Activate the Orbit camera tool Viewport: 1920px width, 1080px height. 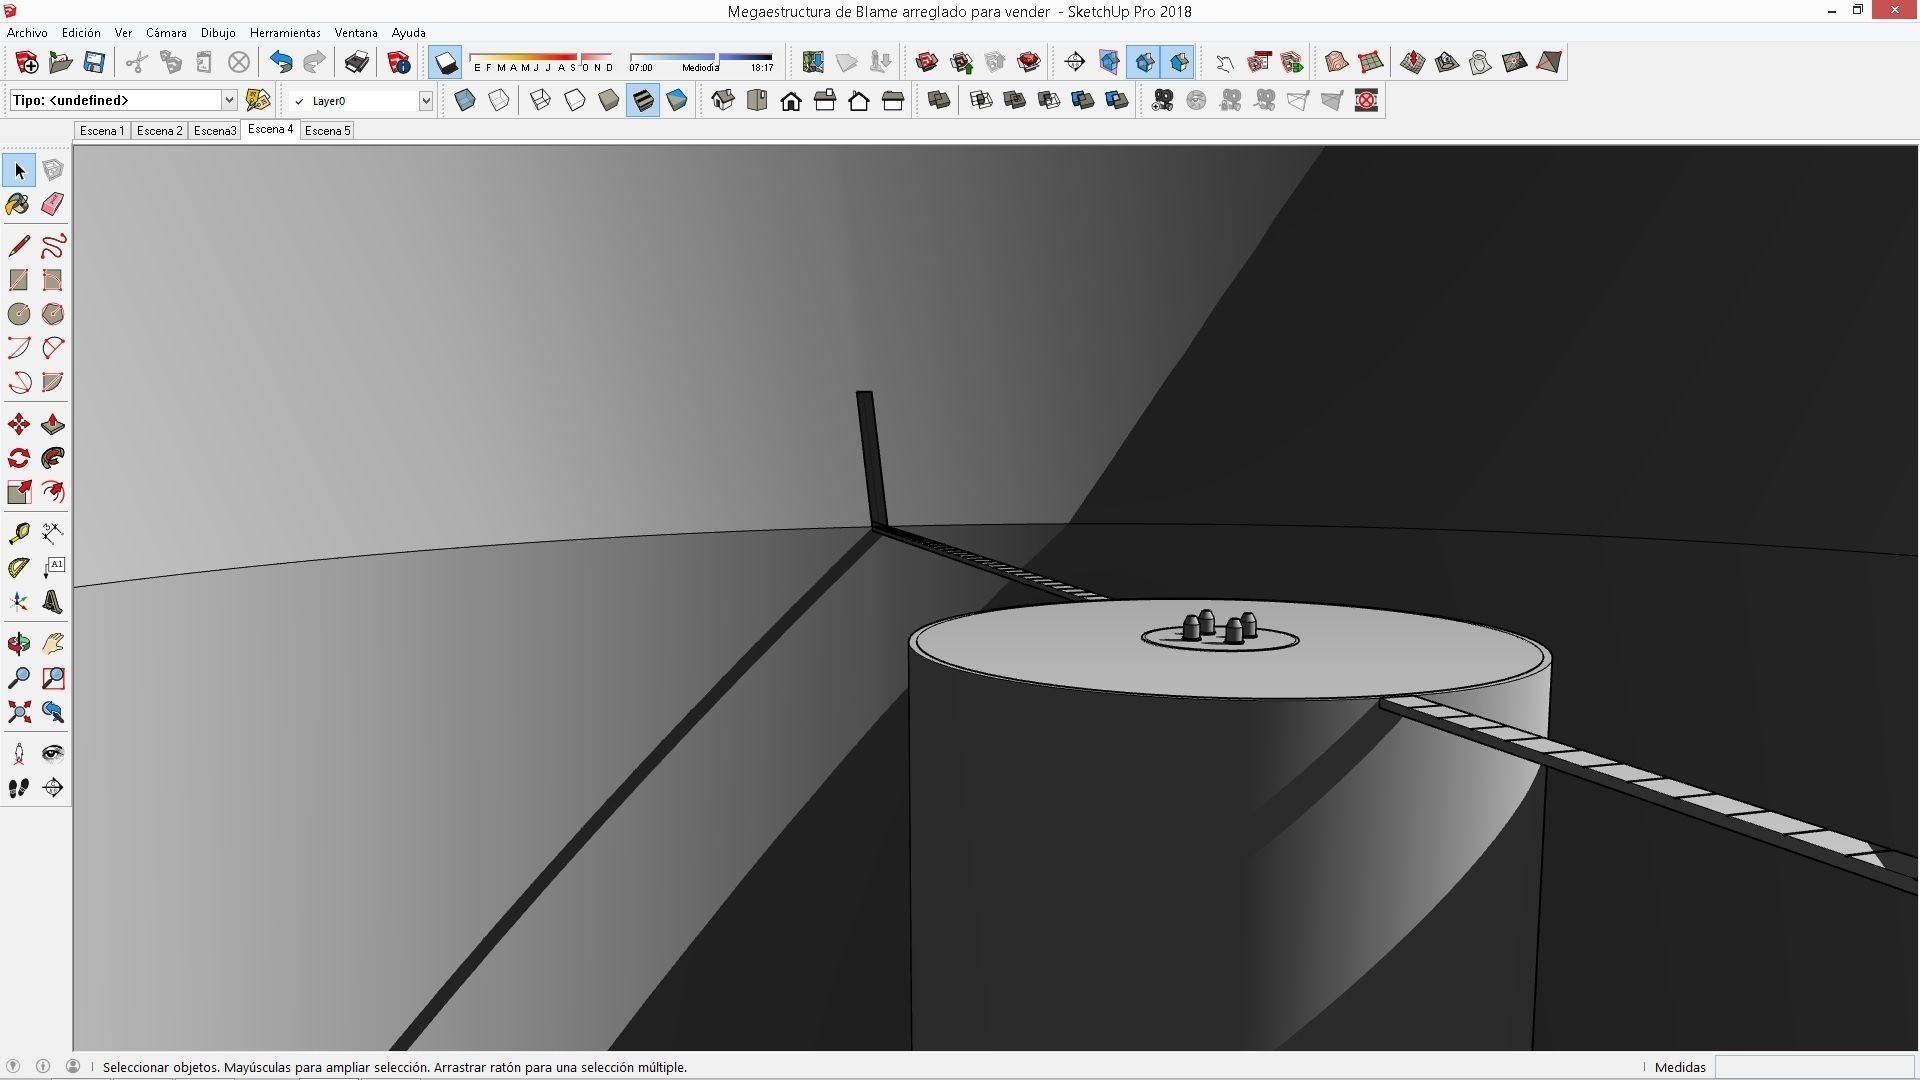[x=18, y=643]
